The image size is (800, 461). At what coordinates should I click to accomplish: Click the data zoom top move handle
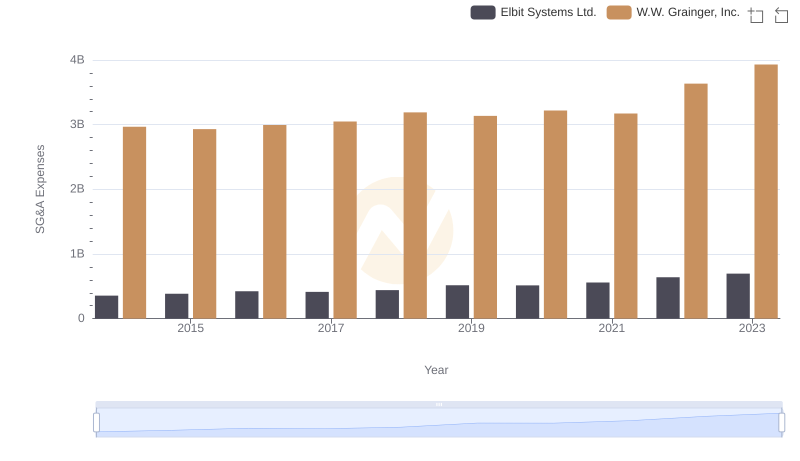click(x=439, y=404)
